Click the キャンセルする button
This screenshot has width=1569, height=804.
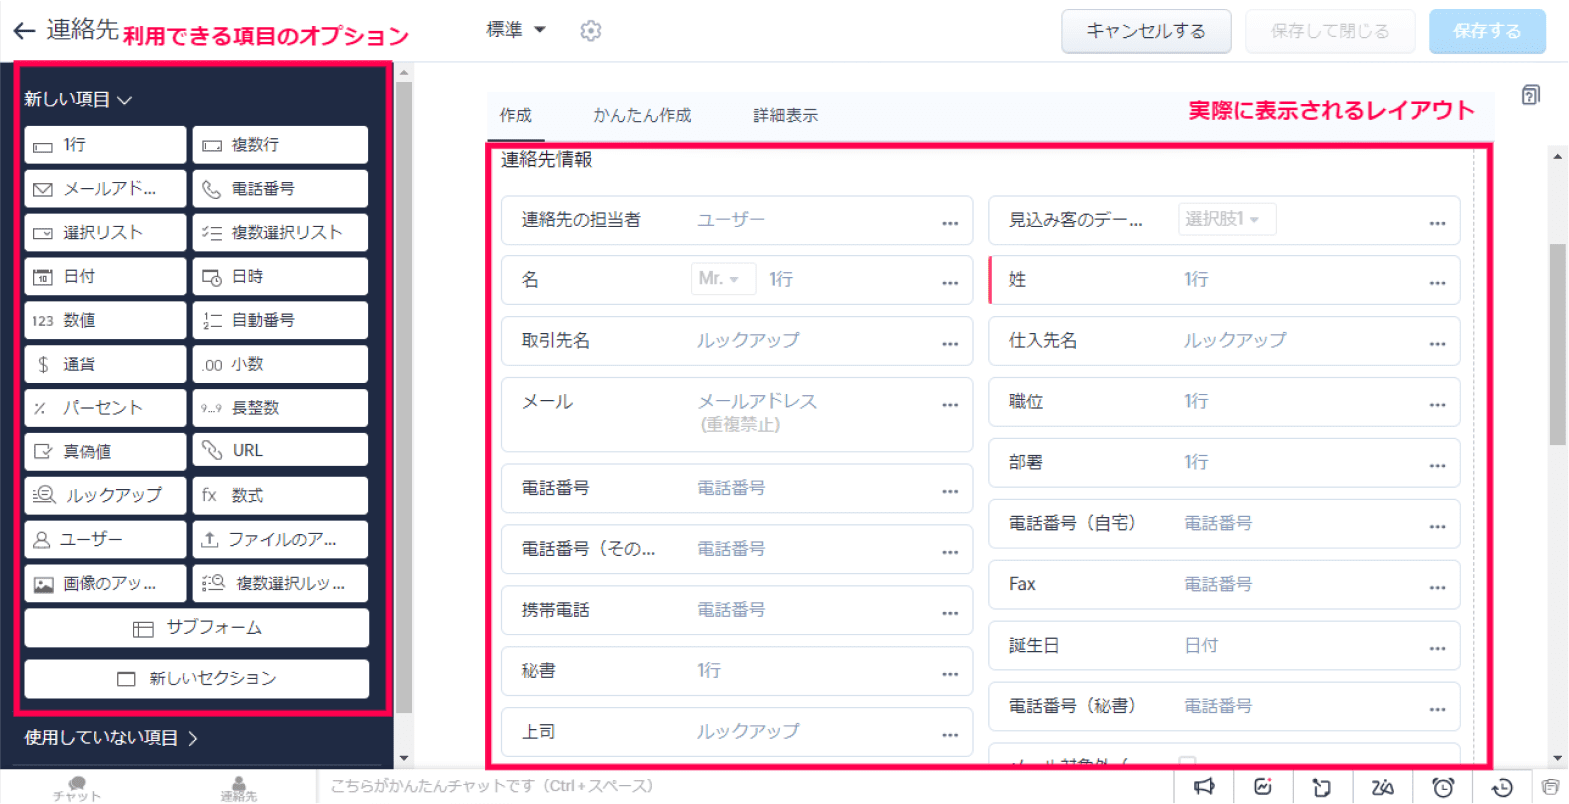tap(1146, 31)
